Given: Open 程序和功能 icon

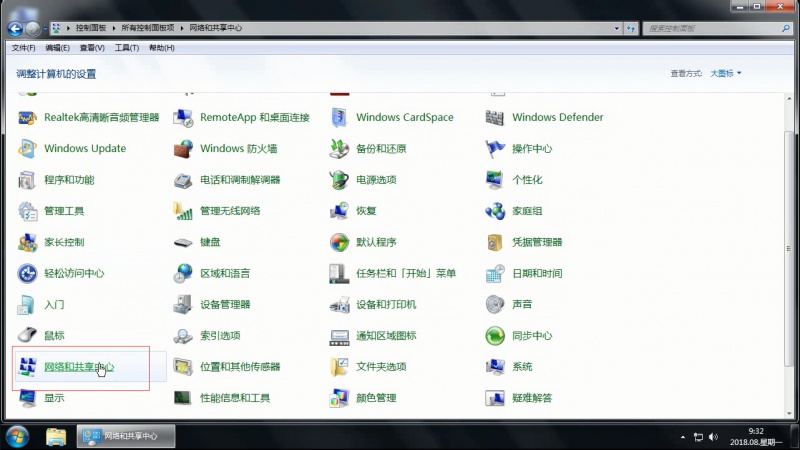Looking at the screenshot, I should pyautogui.click(x=28, y=180).
